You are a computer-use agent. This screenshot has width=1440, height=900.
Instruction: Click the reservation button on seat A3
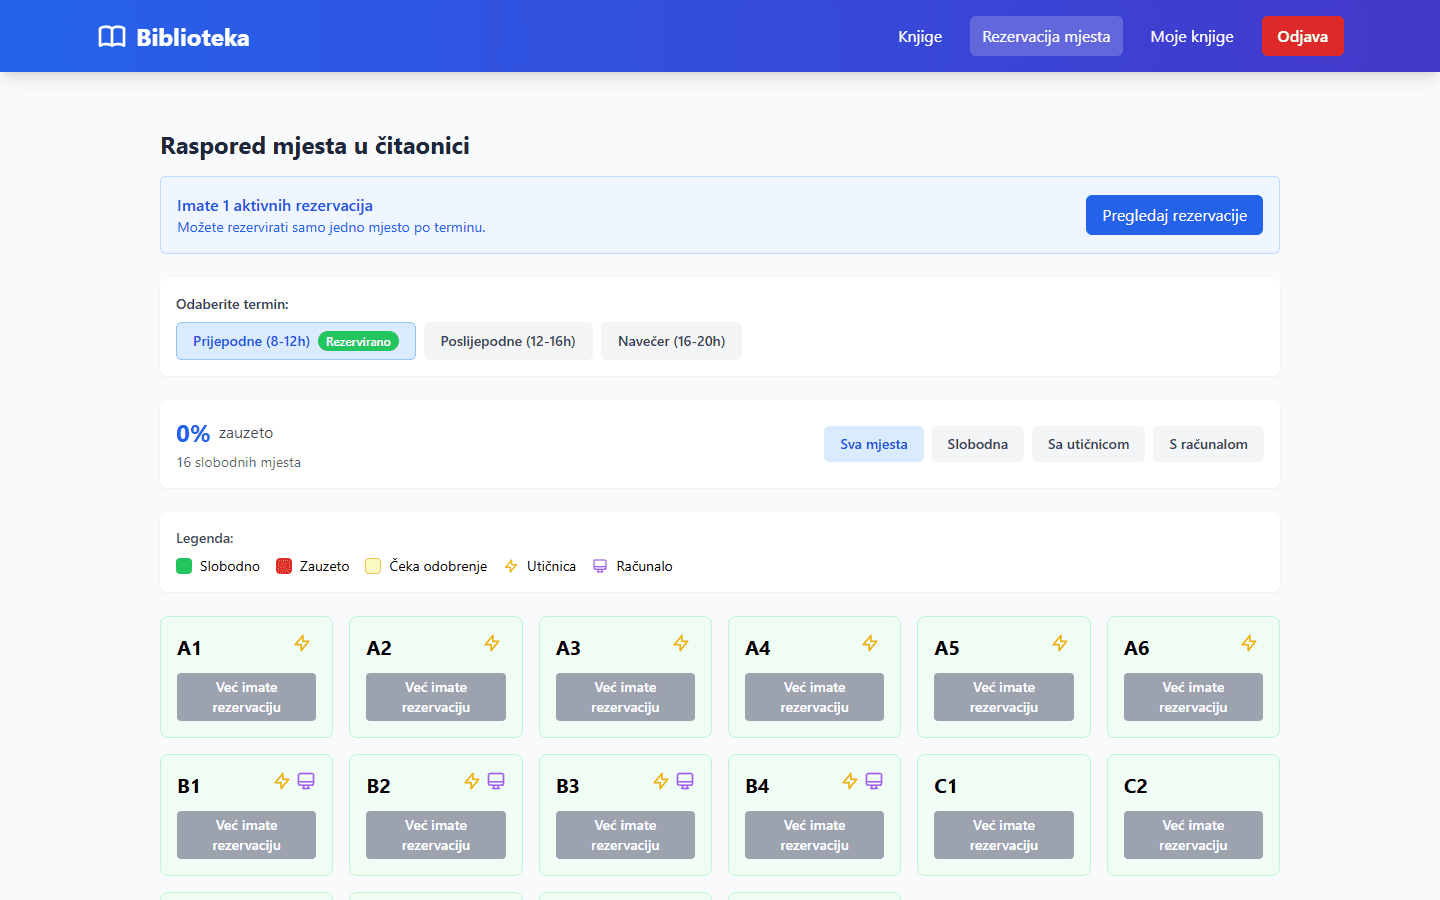click(x=625, y=697)
